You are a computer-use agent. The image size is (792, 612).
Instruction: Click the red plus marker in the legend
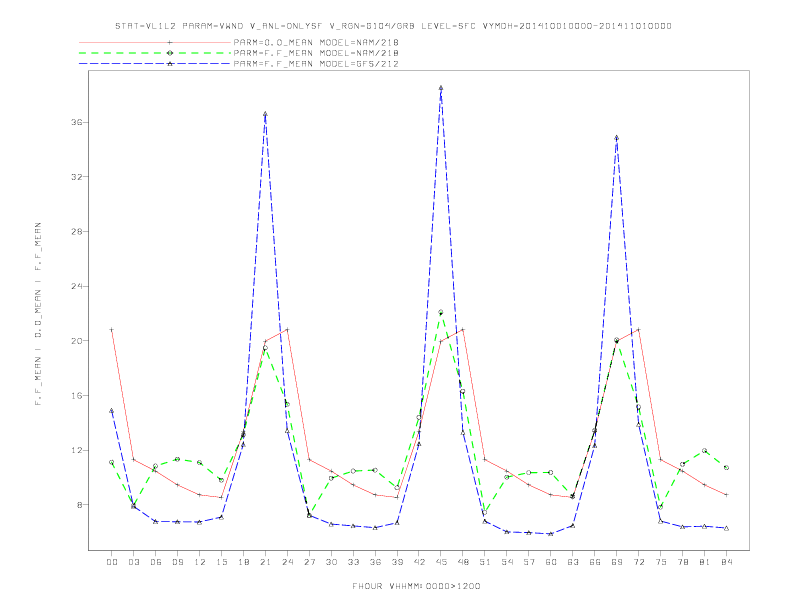tap(170, 42)
